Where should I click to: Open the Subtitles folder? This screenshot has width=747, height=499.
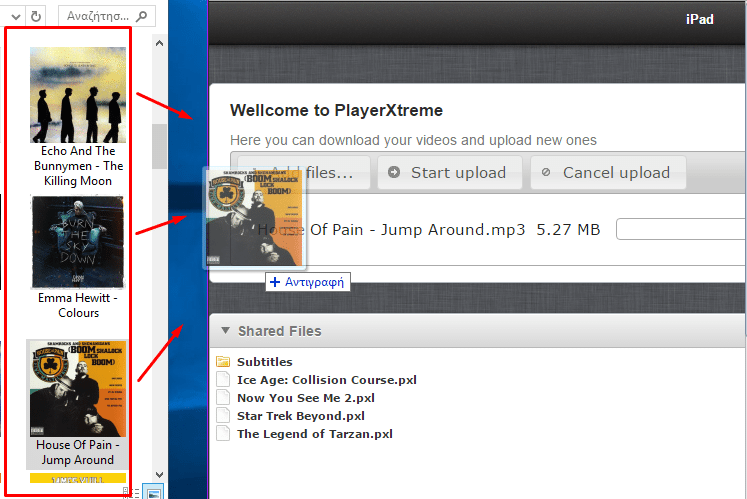click(264, 362)
